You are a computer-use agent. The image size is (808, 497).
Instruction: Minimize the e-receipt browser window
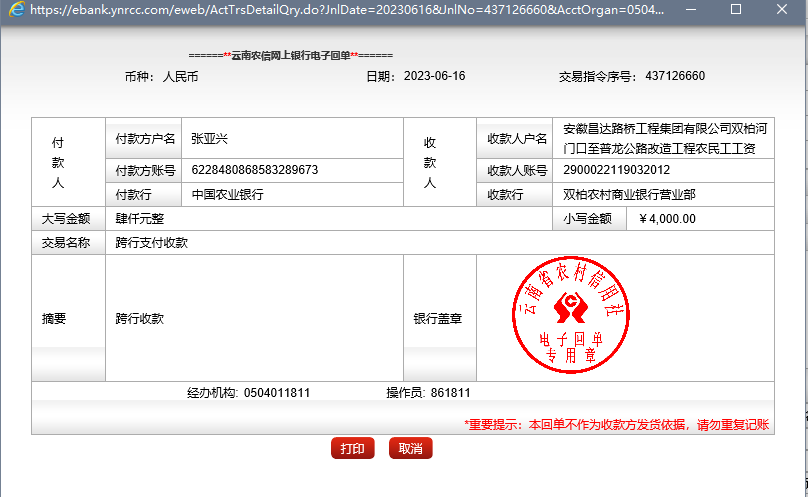[688, 9]
